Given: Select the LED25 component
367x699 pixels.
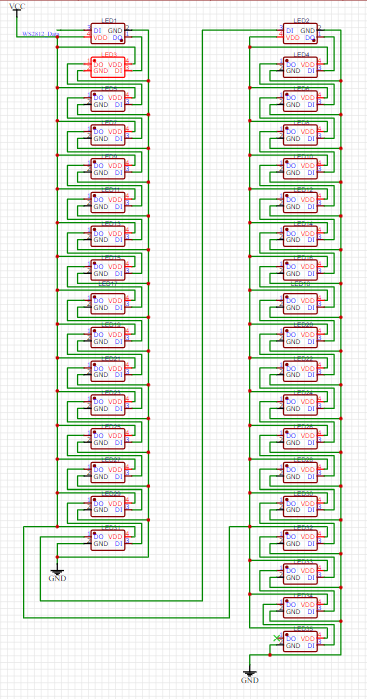Looking at the screenshot, I should click(x=108, y=439).
